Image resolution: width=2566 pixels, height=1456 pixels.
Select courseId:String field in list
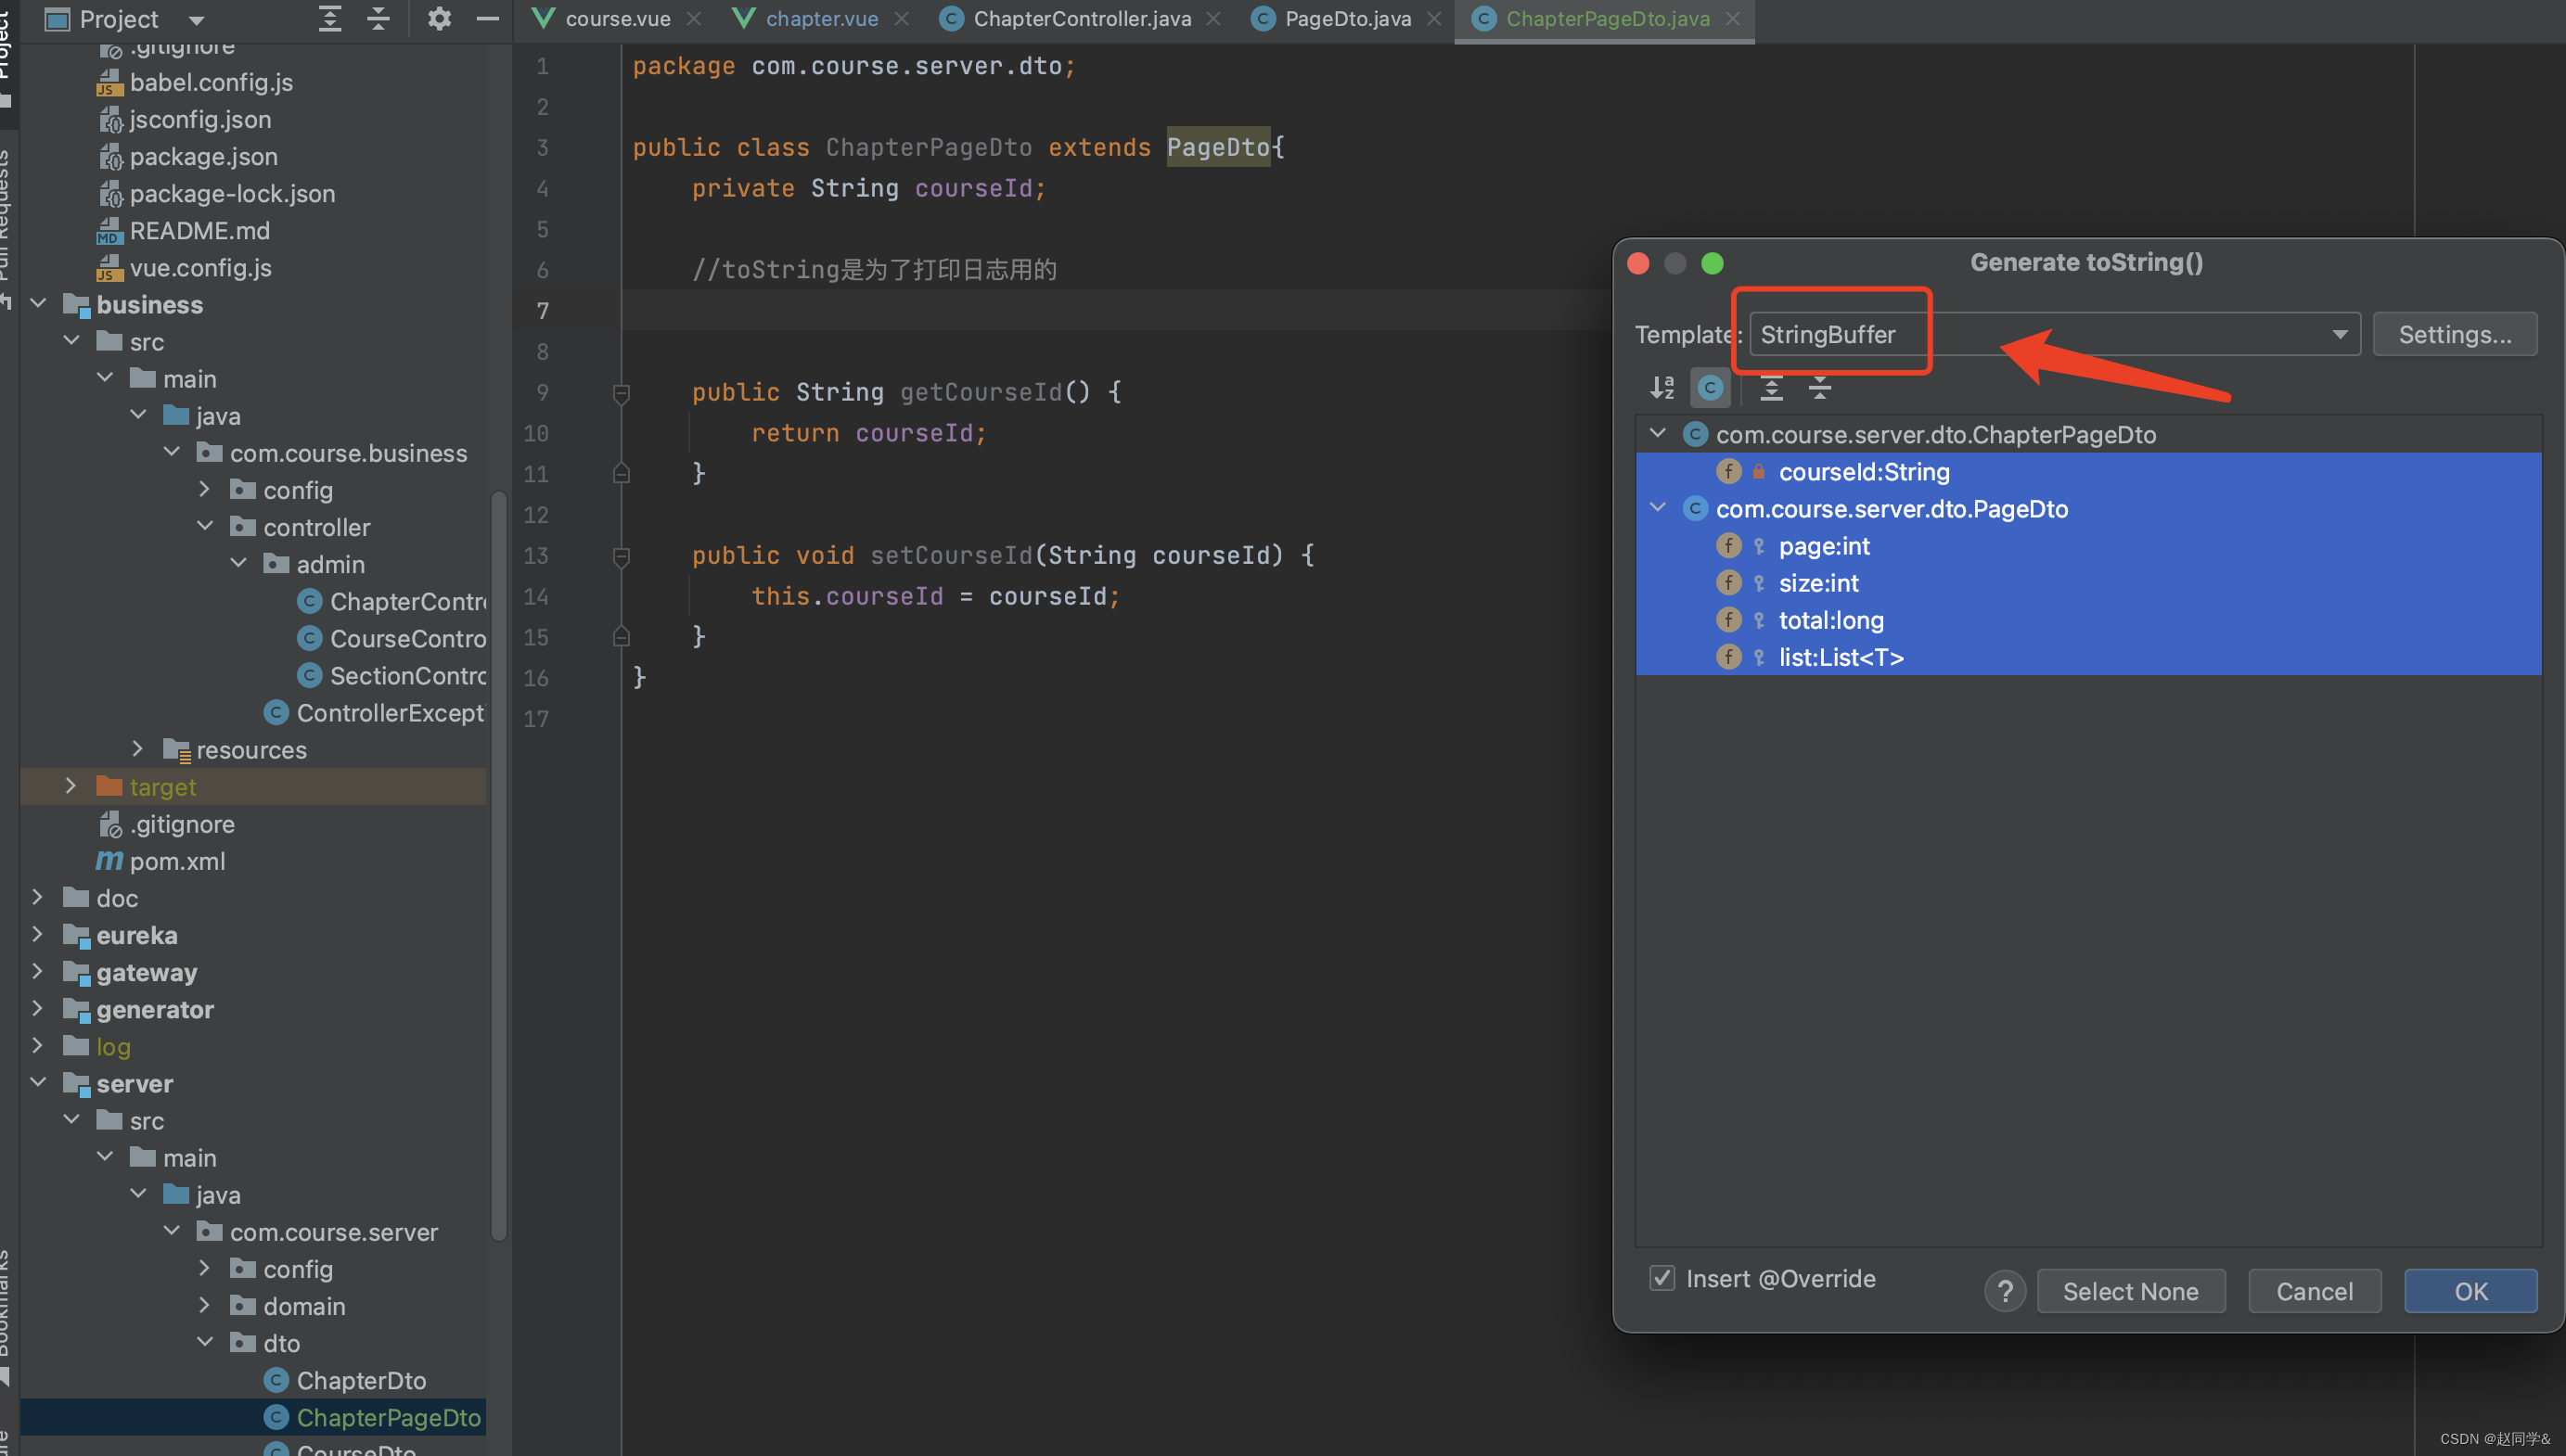[x=1864, y=472]
